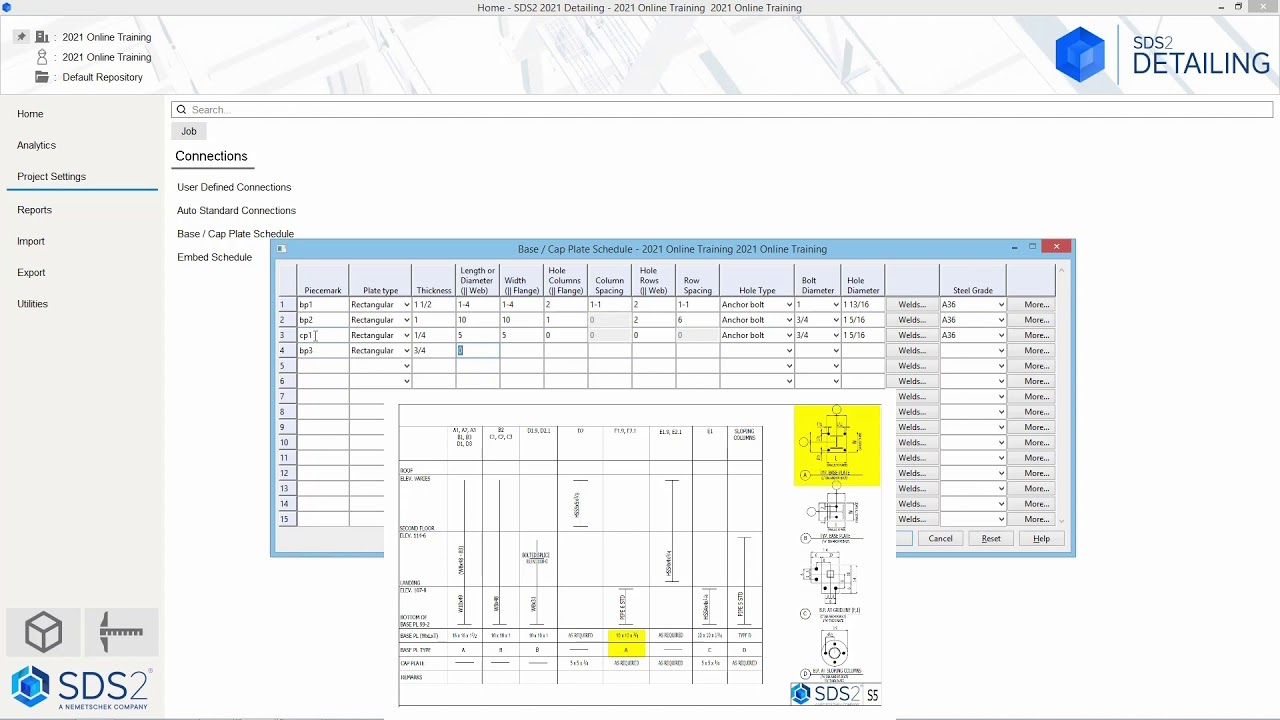1280x720 pixels.
Task: Click the magnifier icon in the search bar
Action: (x=181, y=110)
